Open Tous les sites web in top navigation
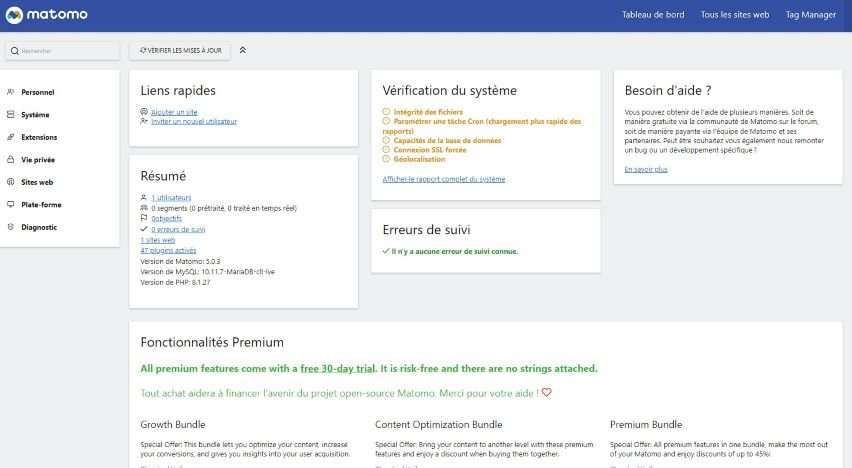 pyautogui.click(x=735, y=15)
